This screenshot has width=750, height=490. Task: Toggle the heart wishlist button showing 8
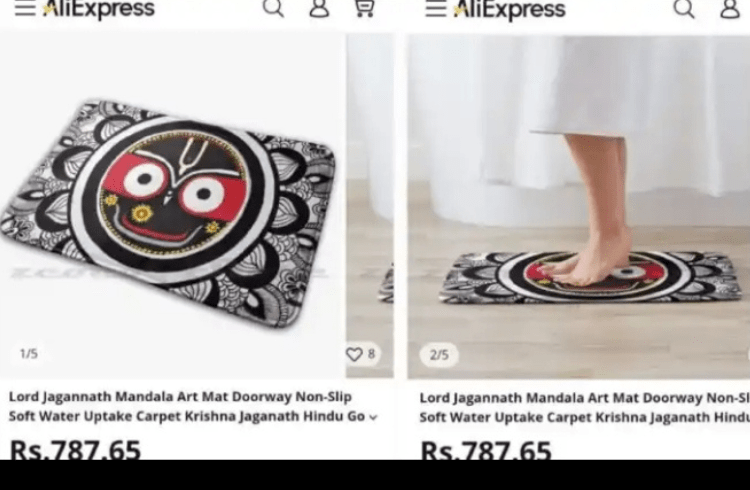pyautogui.click(x=361, y=354)
